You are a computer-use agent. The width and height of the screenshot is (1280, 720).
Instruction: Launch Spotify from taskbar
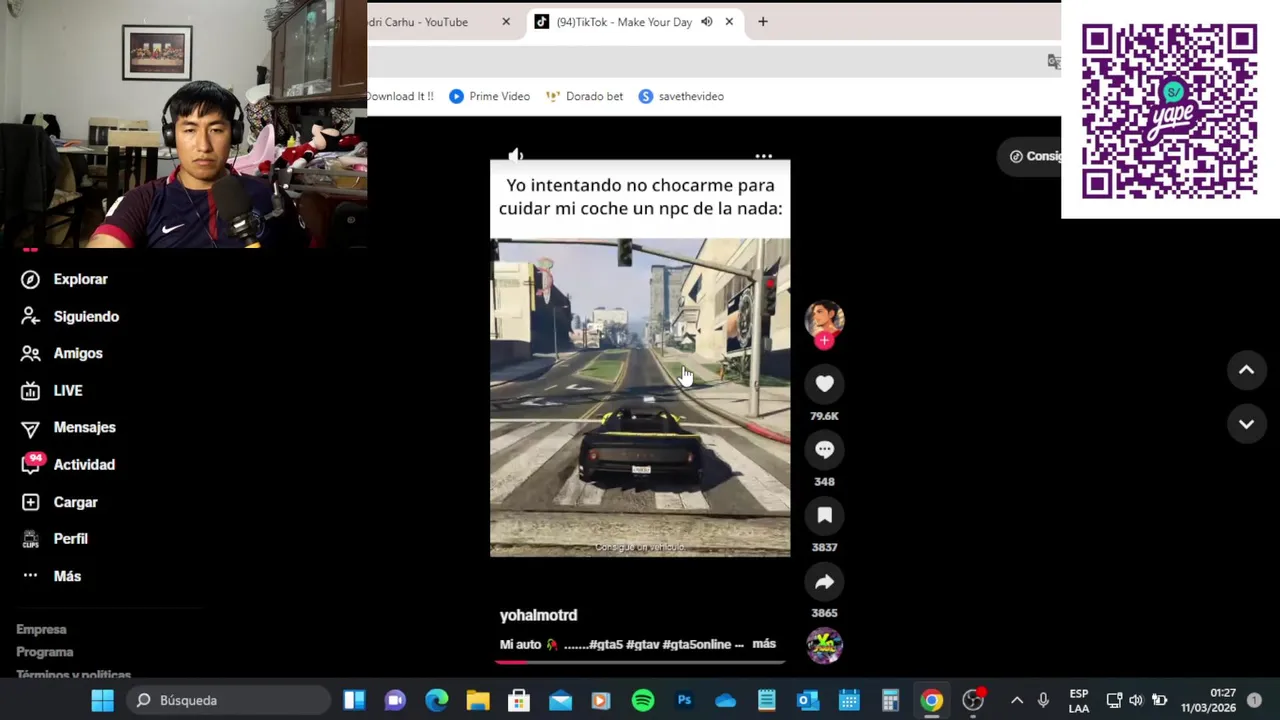[643, 700]
